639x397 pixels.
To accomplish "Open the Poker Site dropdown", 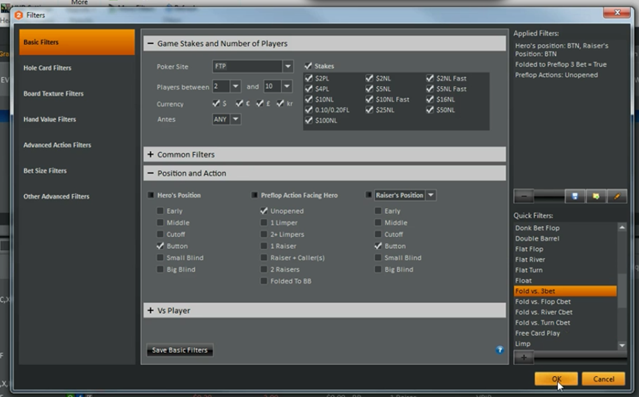I will point(288,66).
